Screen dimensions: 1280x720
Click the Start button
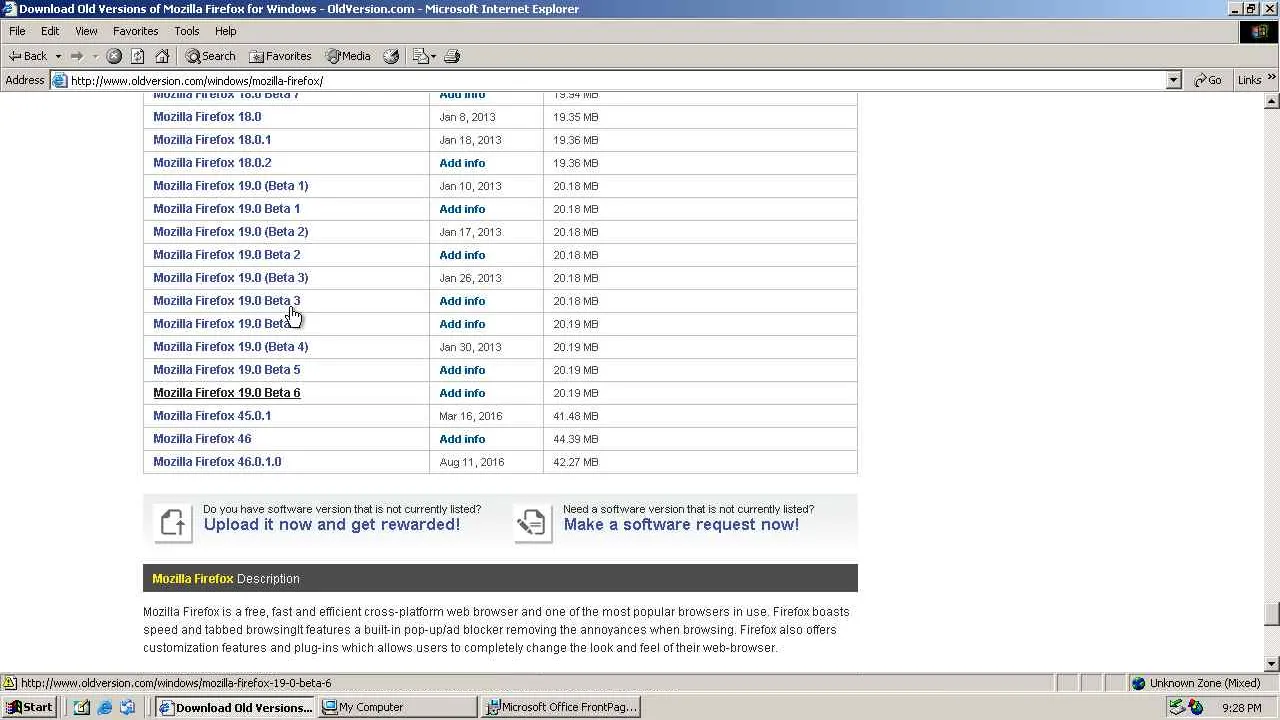(29, 707)
